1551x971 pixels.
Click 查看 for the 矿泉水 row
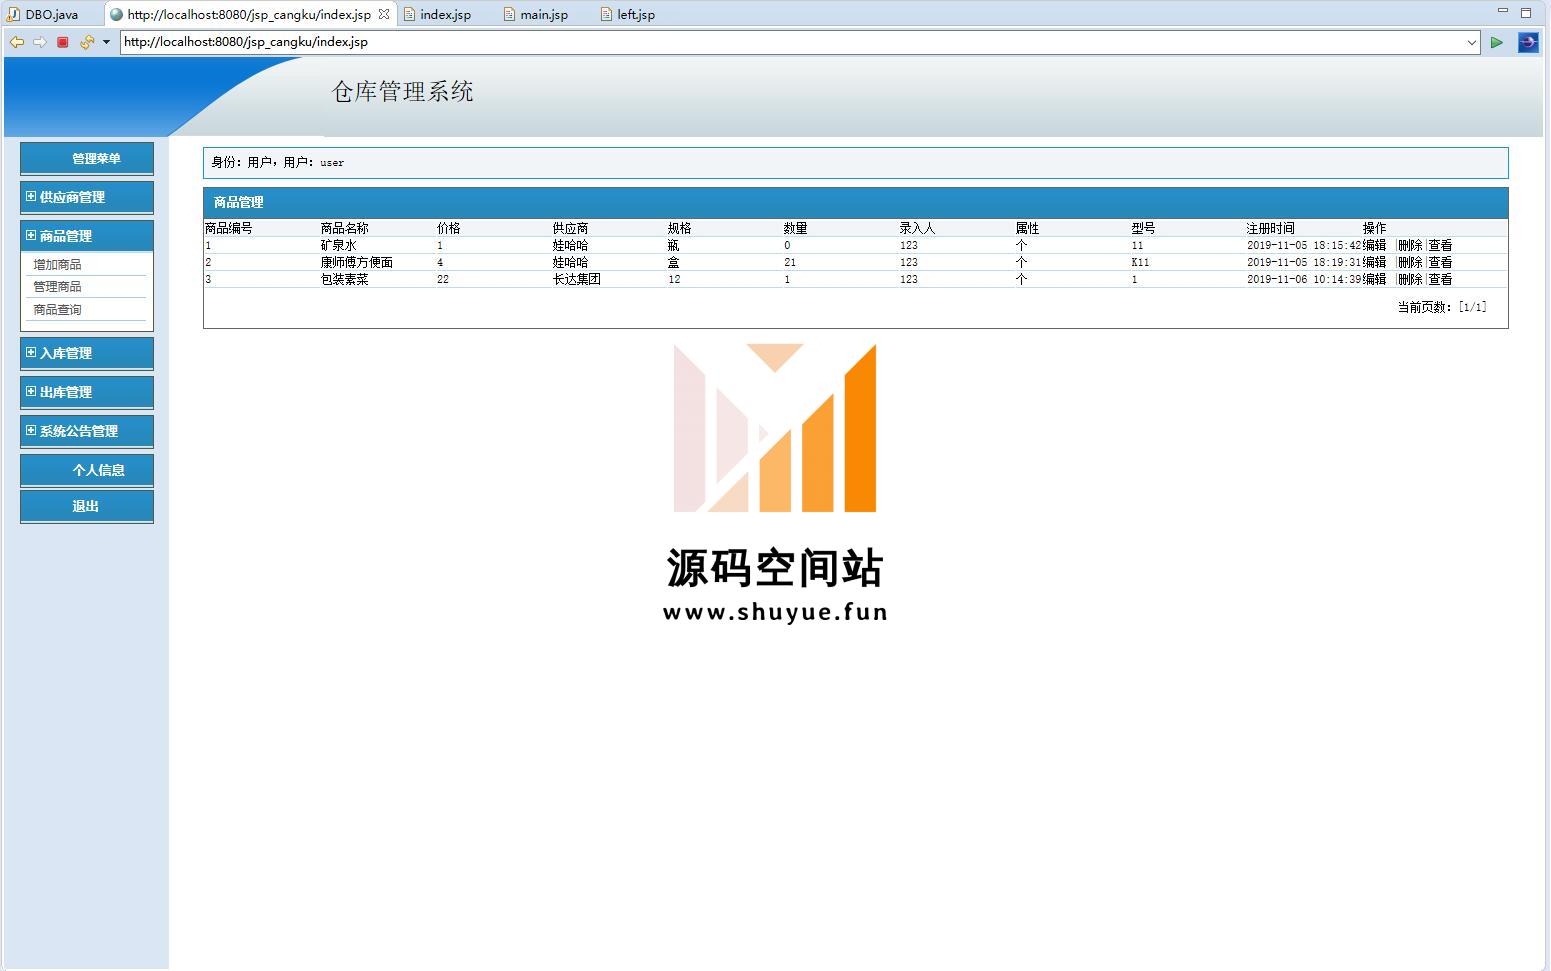click(1440, 245)
